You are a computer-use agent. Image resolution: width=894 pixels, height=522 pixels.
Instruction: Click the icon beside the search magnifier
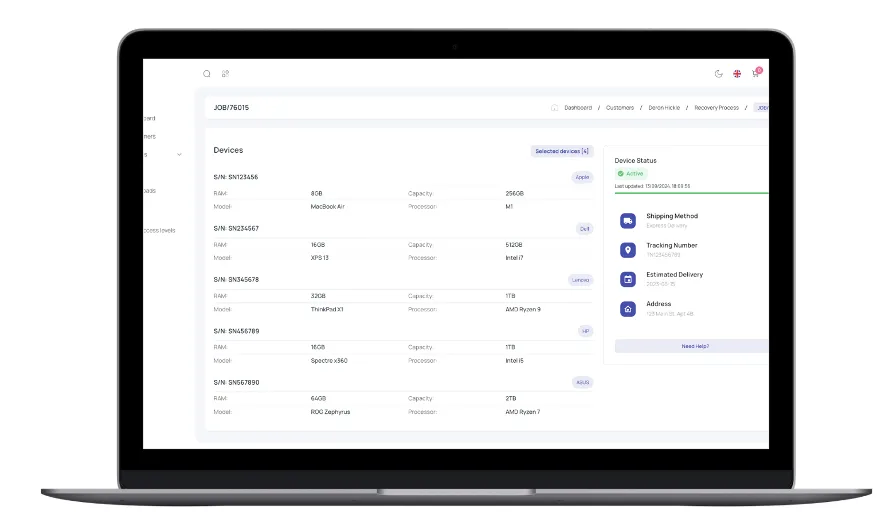point(225,73)
